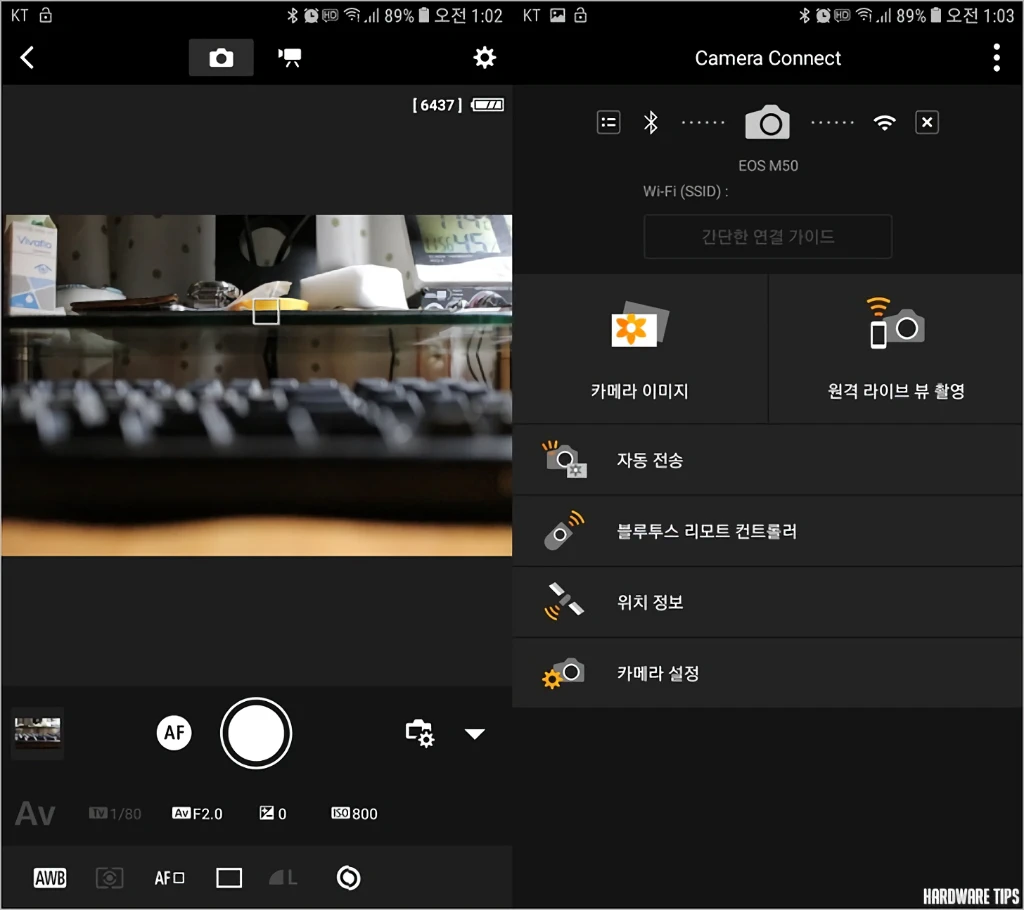Screen dimensions: 1024x910
Task: Tap the EOS M50 camera icon
Action: click(x=768, y=122)
